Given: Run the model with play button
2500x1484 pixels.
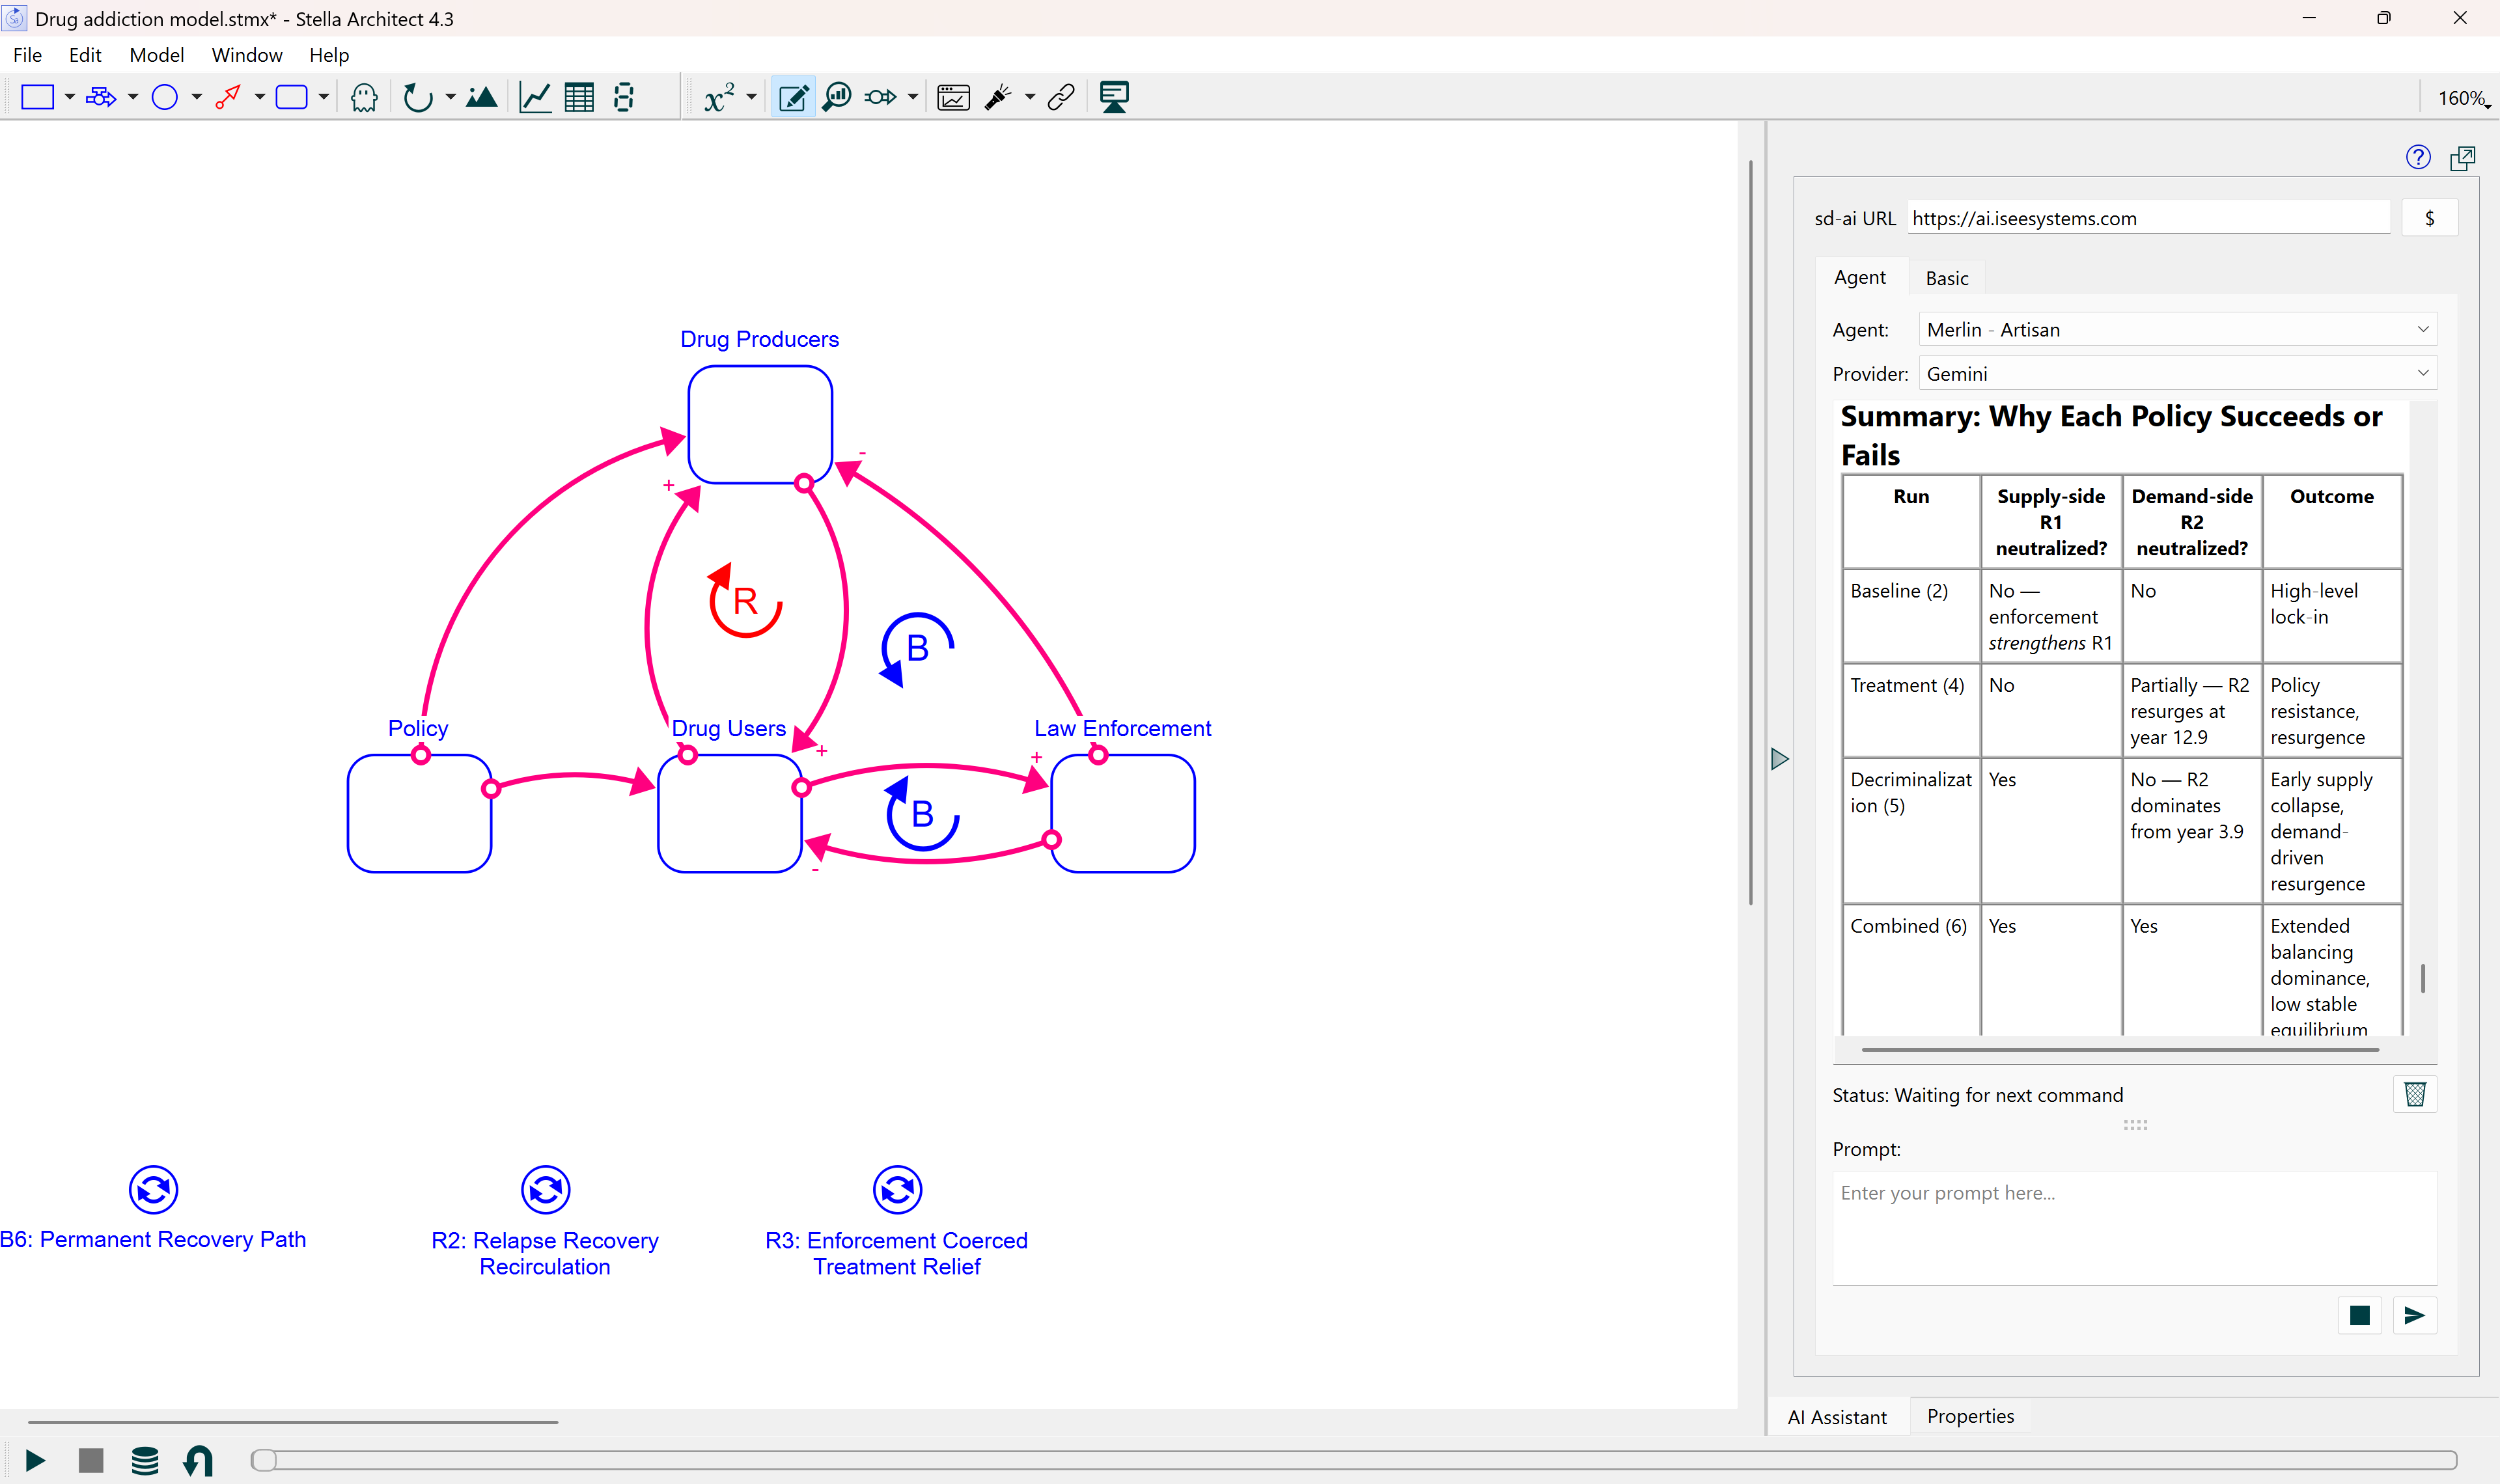Looking at the screenshot, I should point(35,1461).
